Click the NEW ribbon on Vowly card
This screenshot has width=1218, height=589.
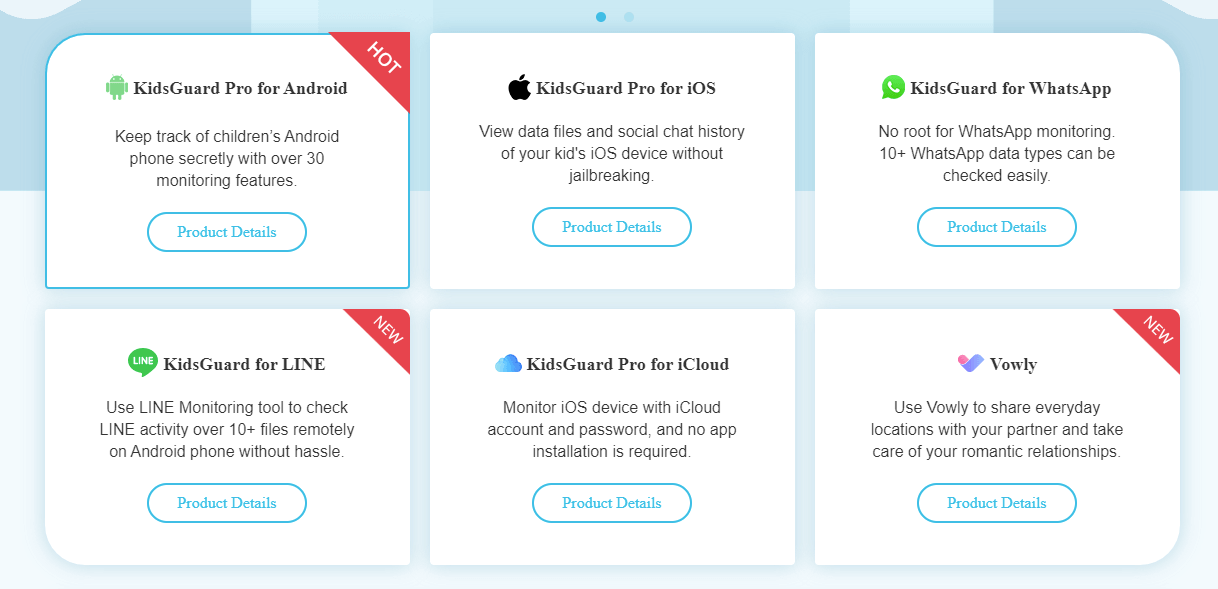(1153, 335)
